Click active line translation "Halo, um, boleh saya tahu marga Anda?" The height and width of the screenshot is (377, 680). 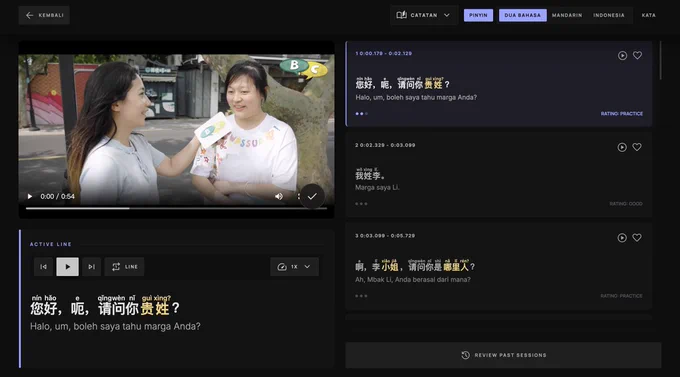pos(115,326)
